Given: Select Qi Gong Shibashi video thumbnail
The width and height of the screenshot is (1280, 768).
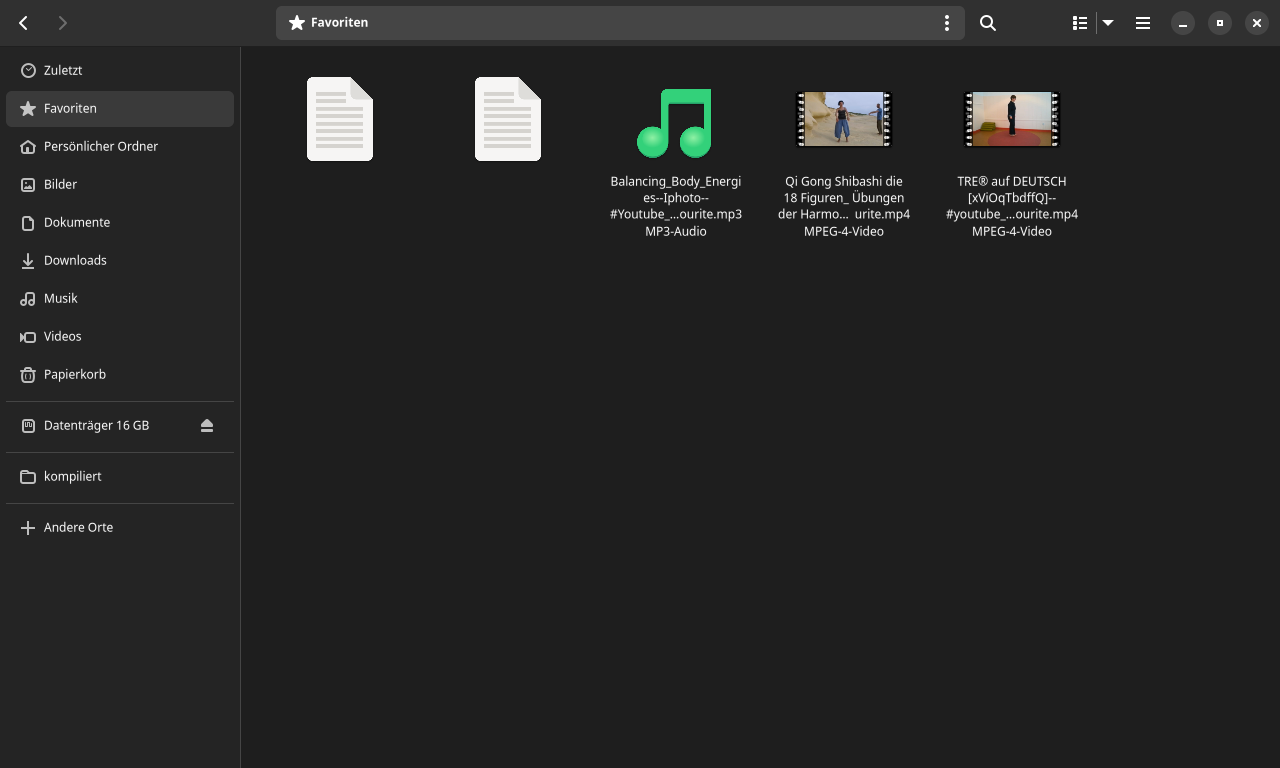Looking at the screenshot, I should 843,119.
